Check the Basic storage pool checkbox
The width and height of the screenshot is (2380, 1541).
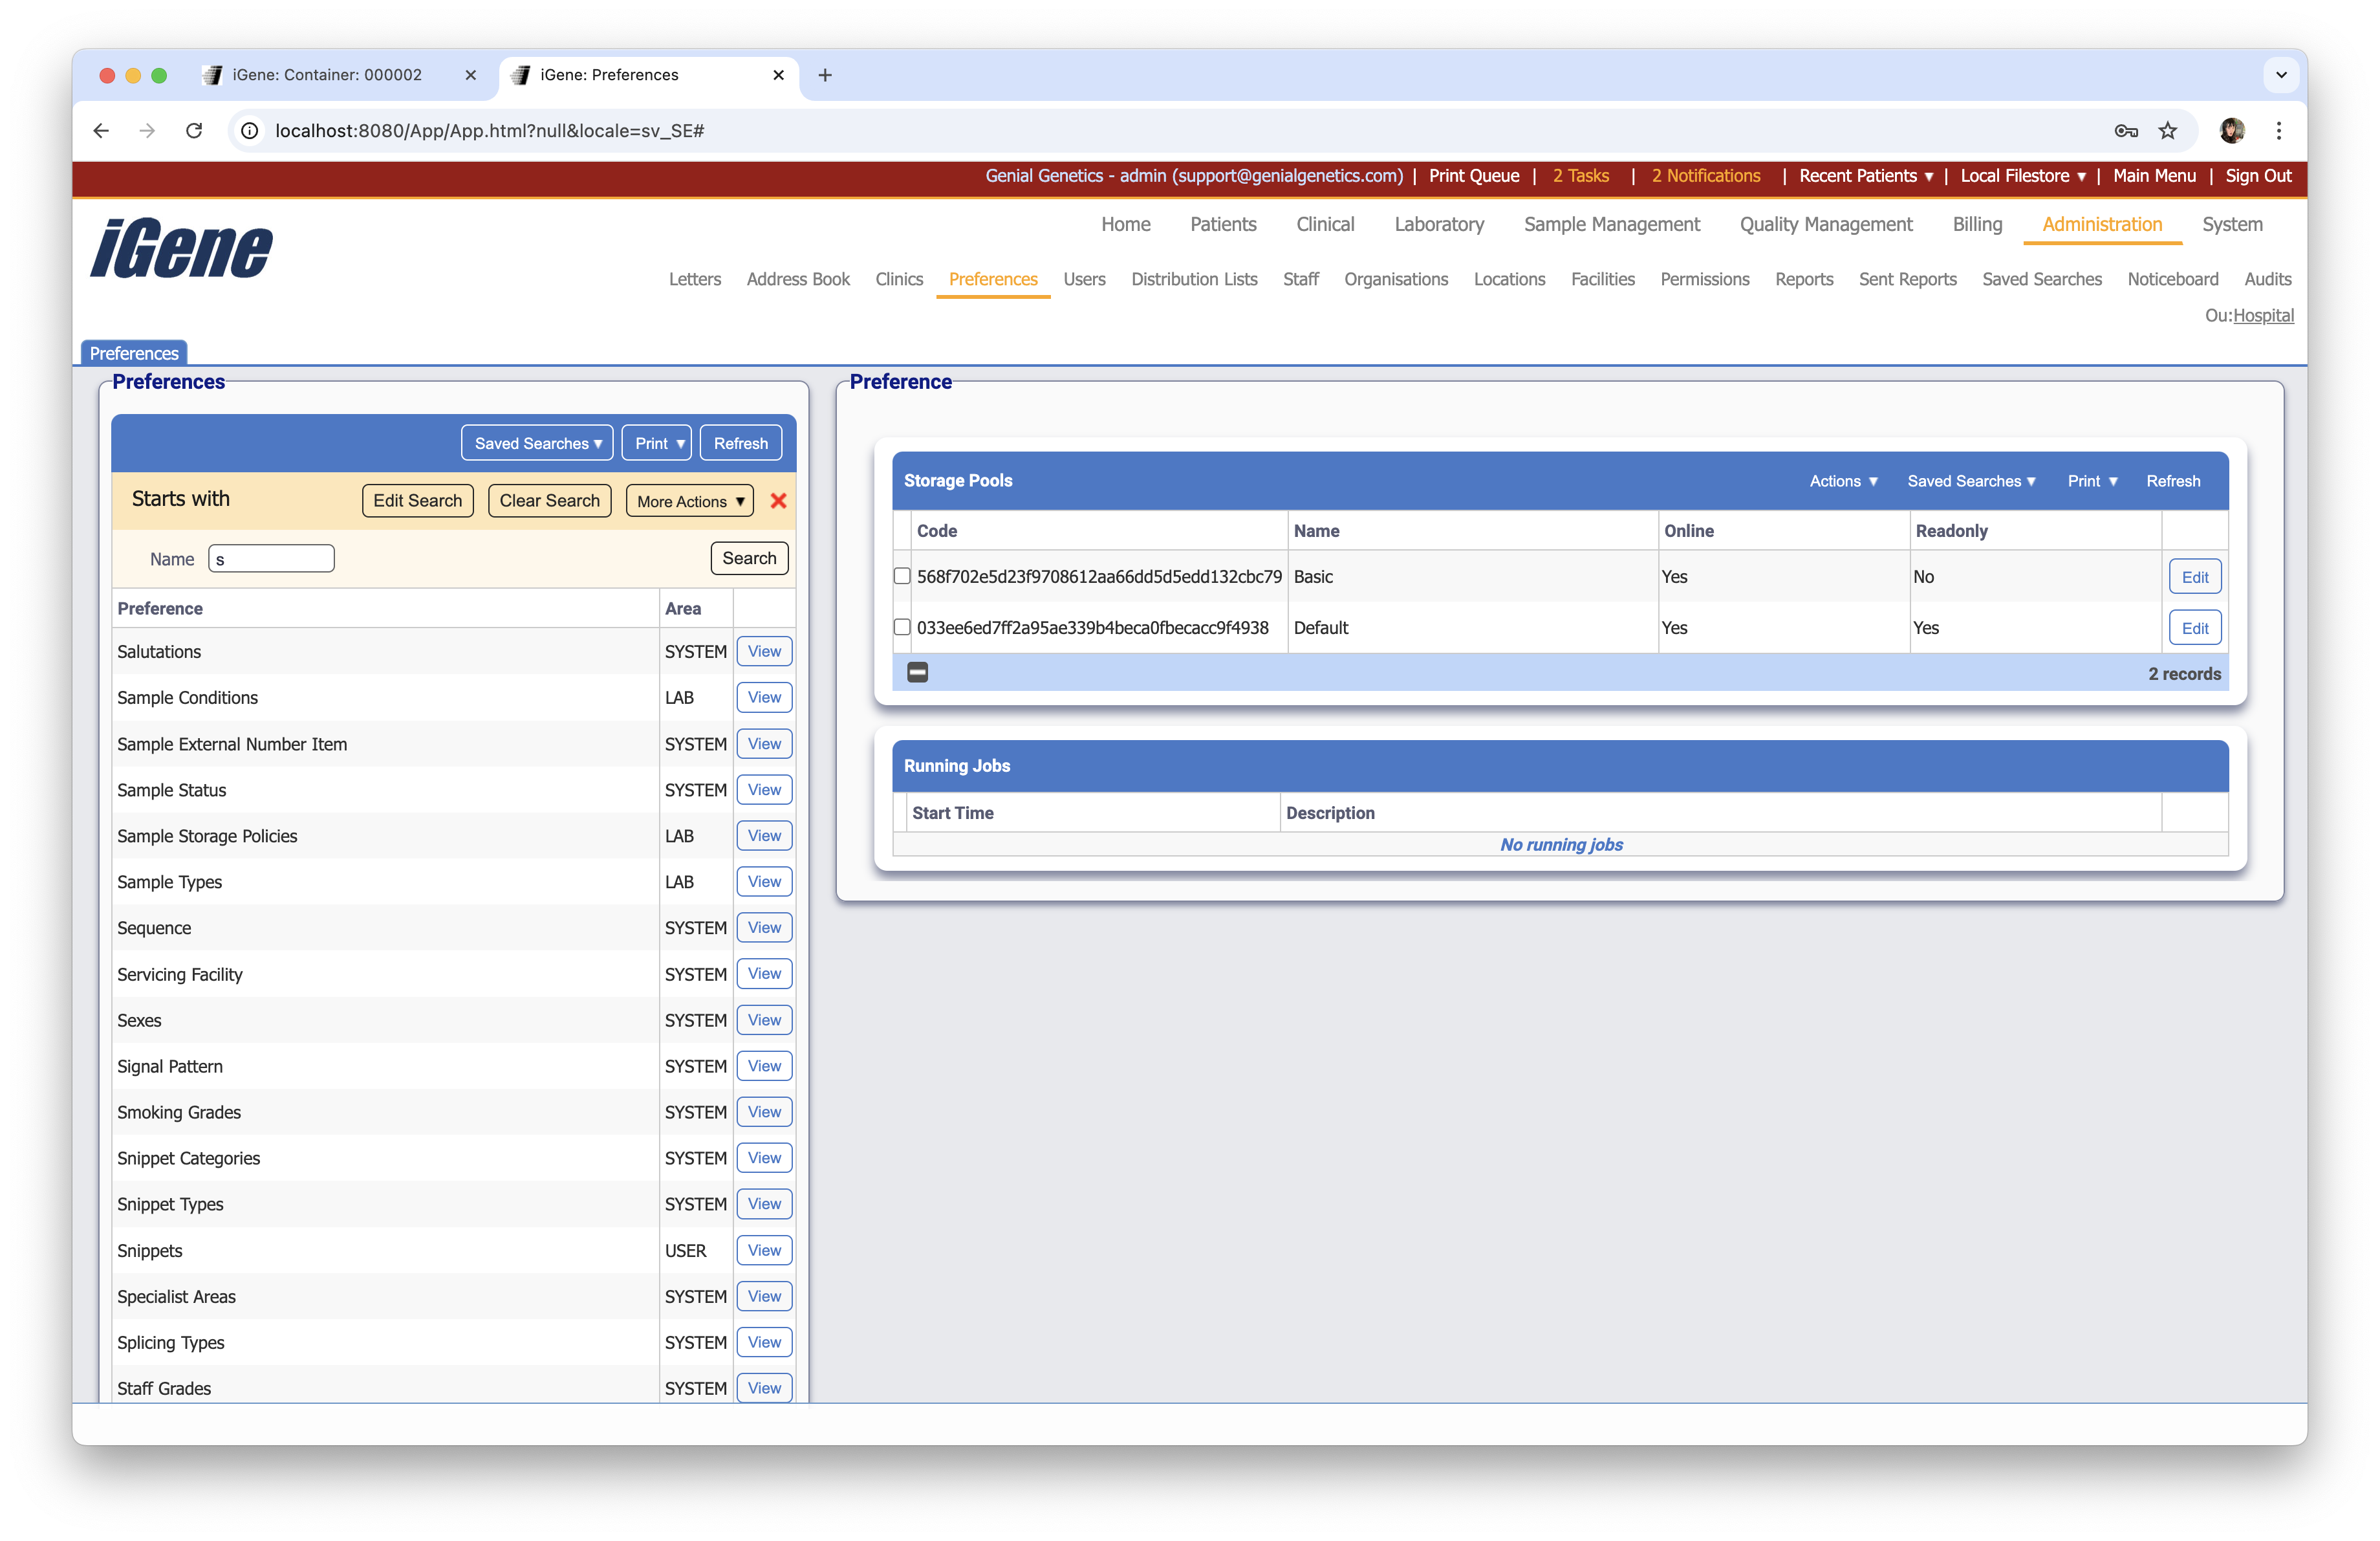902,576
